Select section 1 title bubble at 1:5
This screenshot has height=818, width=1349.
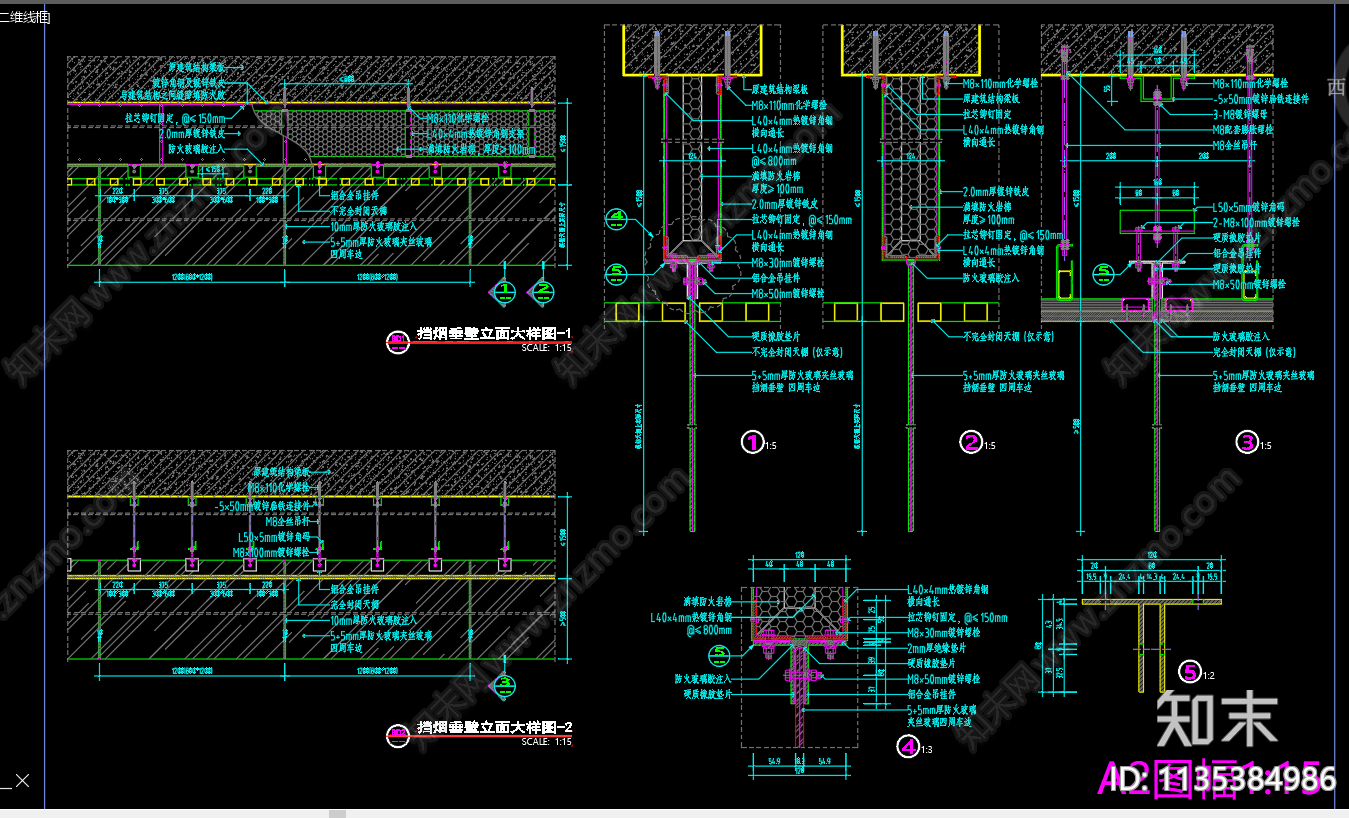751,442
